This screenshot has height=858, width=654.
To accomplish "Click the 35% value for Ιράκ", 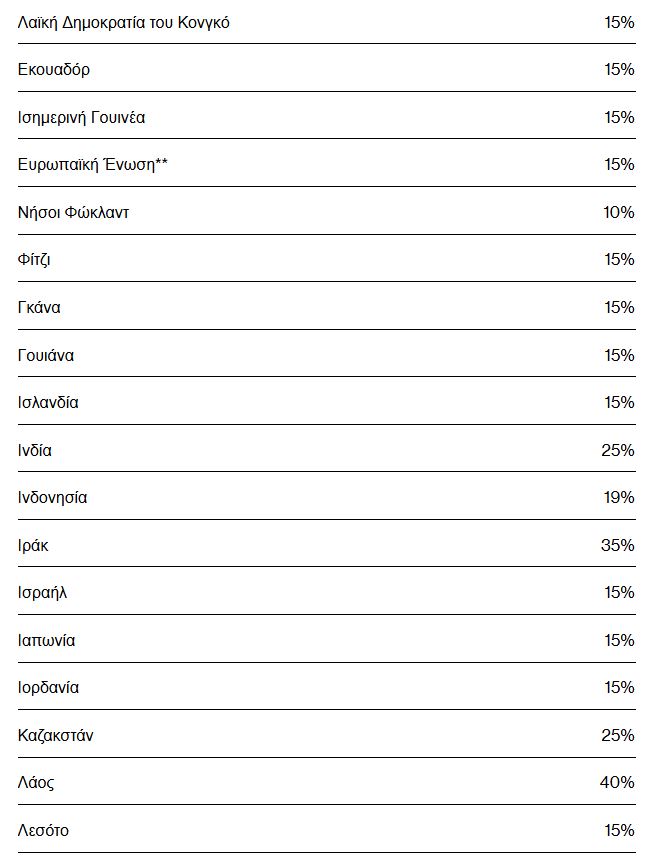I will click(618, 544).
